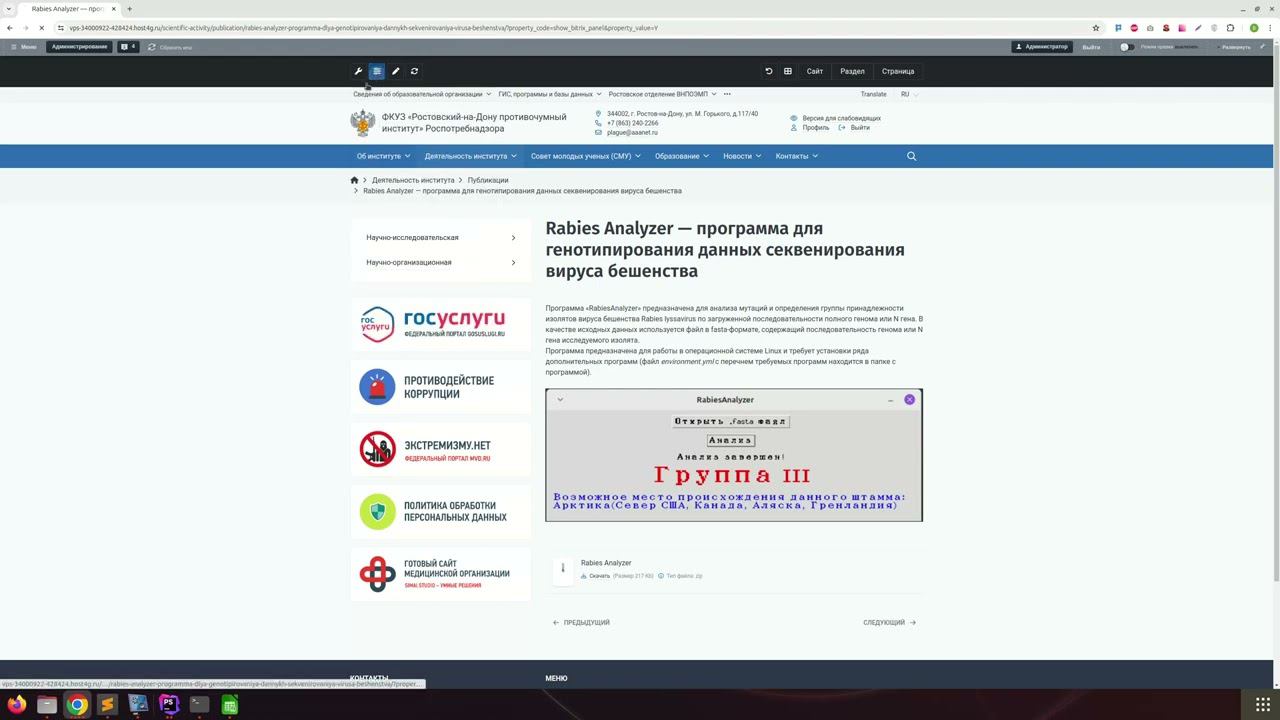Click the Администратор button in the admin bar
The height and width of the screenshot is (720, 1280).
pyautogui.click(x=1041, y=47)
